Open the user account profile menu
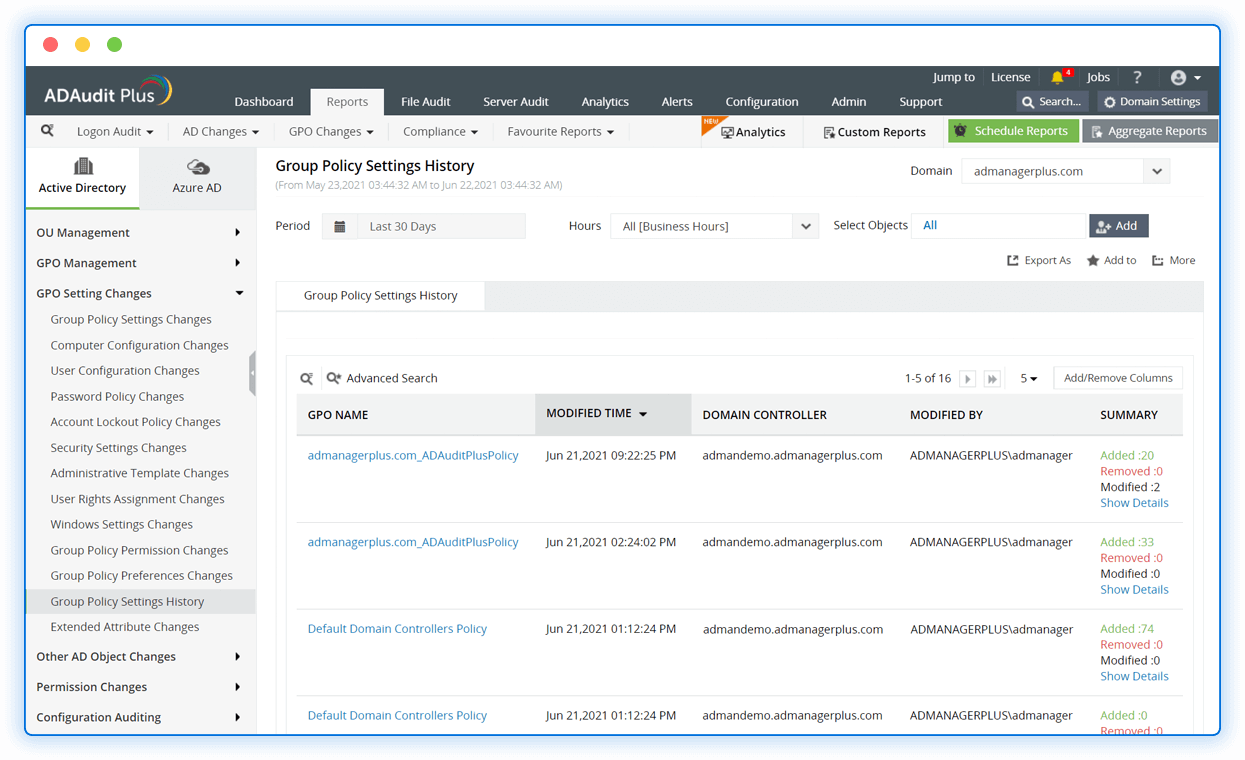Viewport: 1245px width, 760px height. [1185, 77]
